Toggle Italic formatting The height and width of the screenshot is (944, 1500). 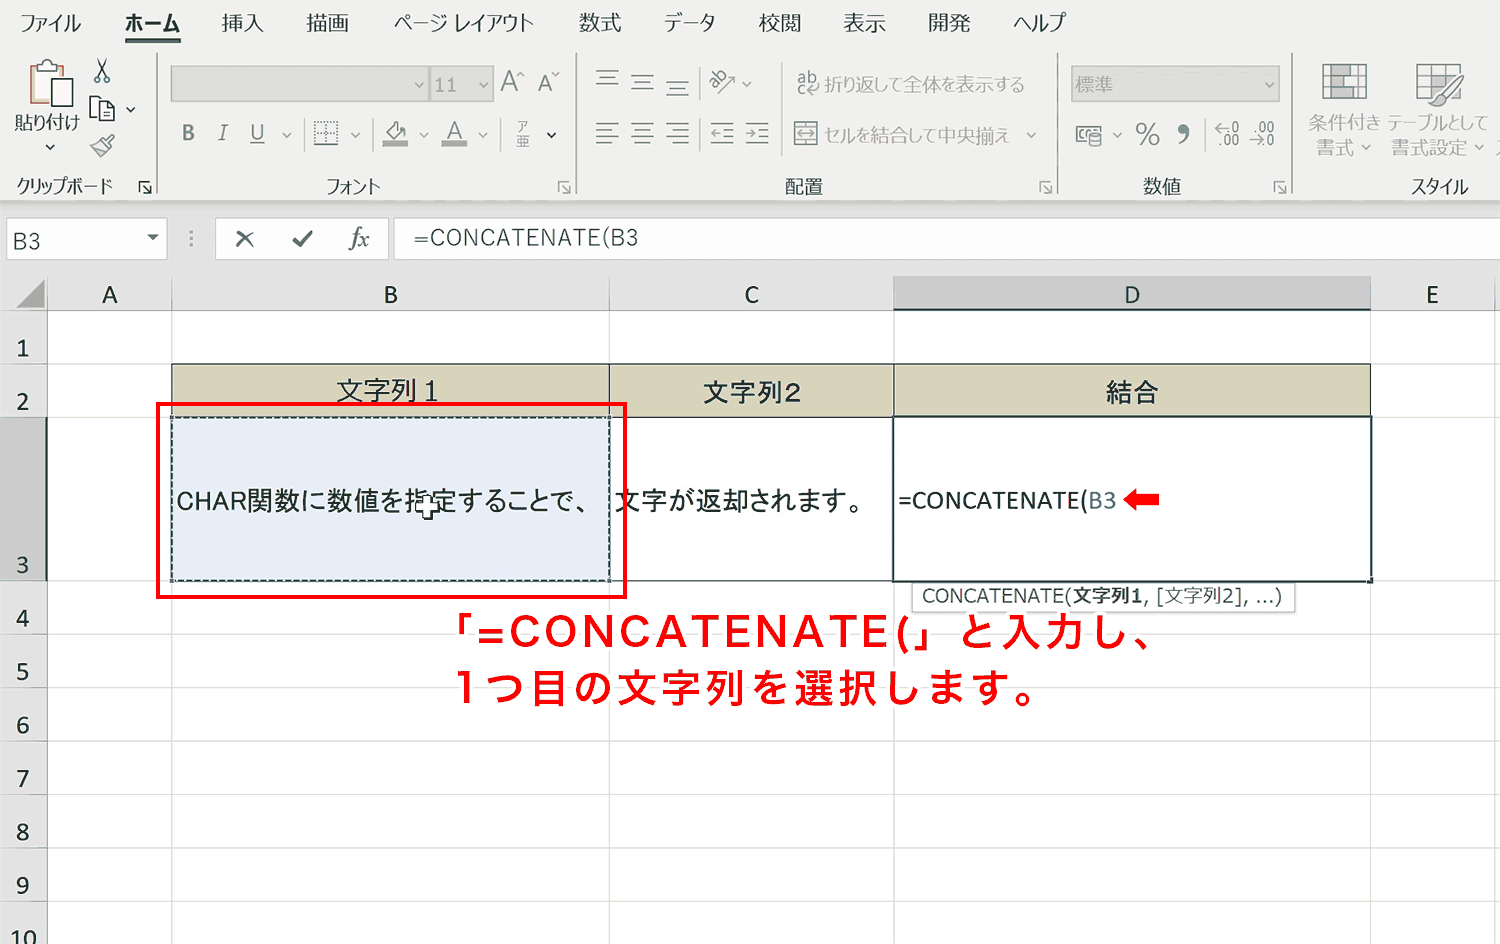(x=223, y=133)
